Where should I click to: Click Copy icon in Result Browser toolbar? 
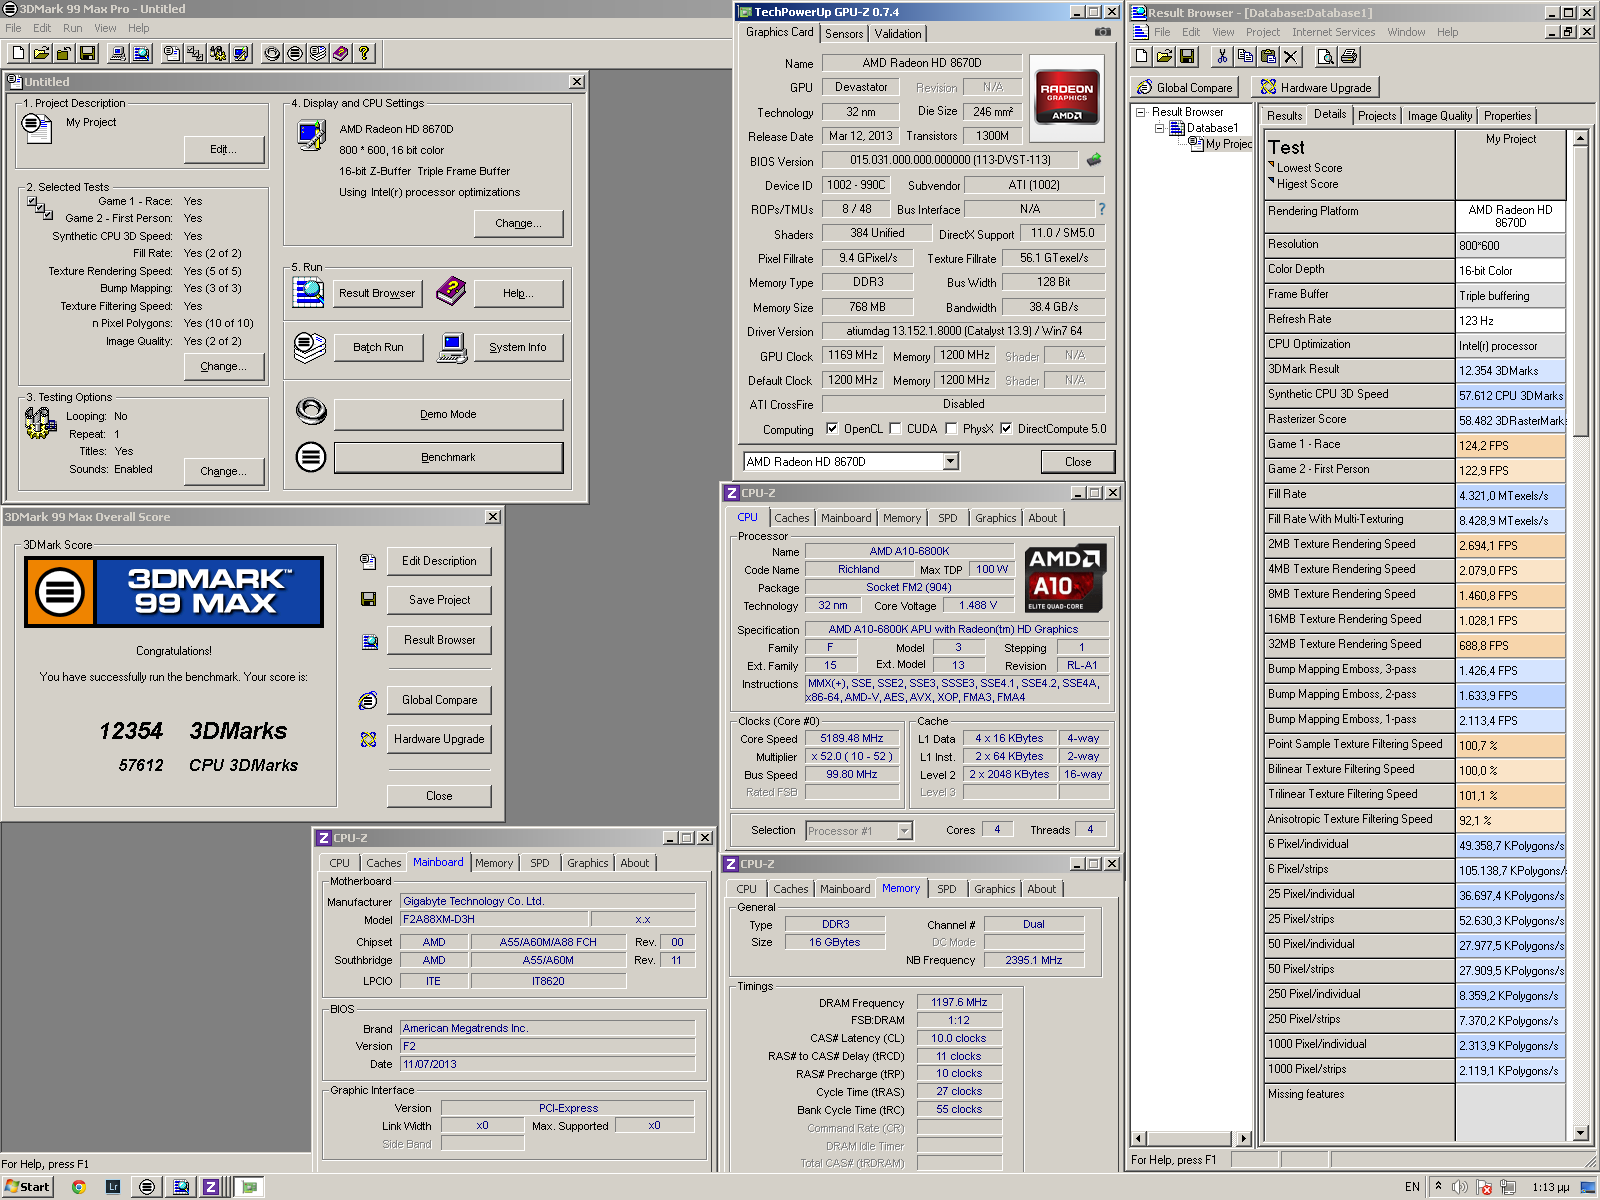click(1245, 57)
